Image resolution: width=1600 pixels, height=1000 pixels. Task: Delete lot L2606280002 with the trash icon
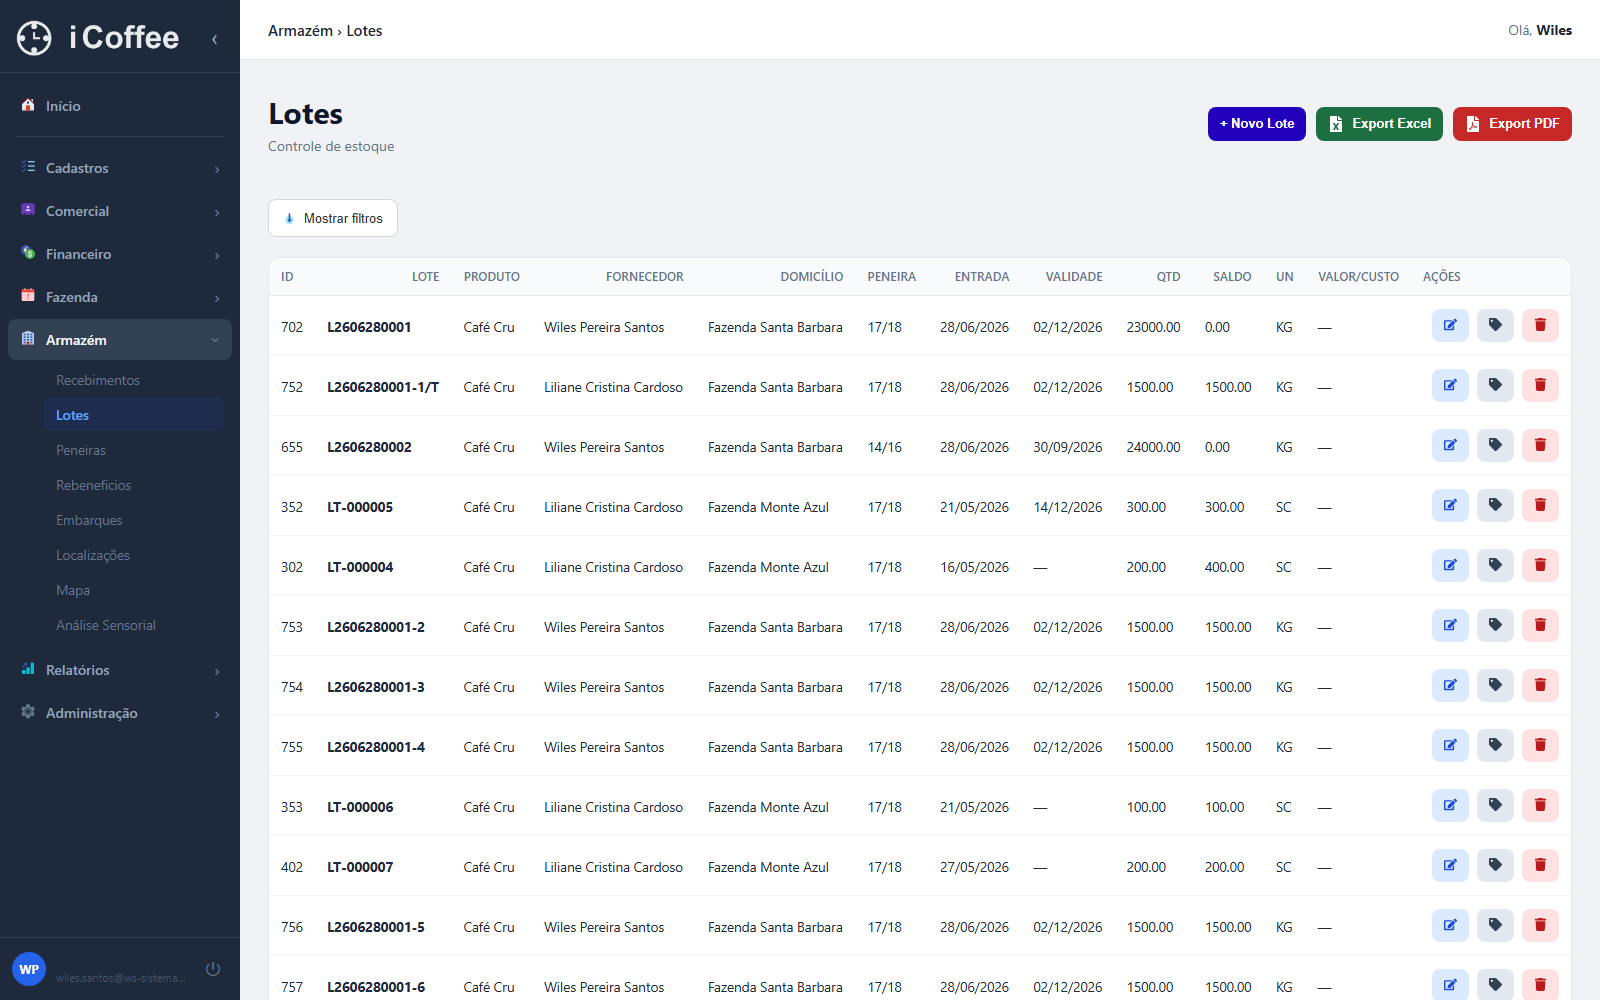(1540, 445)
